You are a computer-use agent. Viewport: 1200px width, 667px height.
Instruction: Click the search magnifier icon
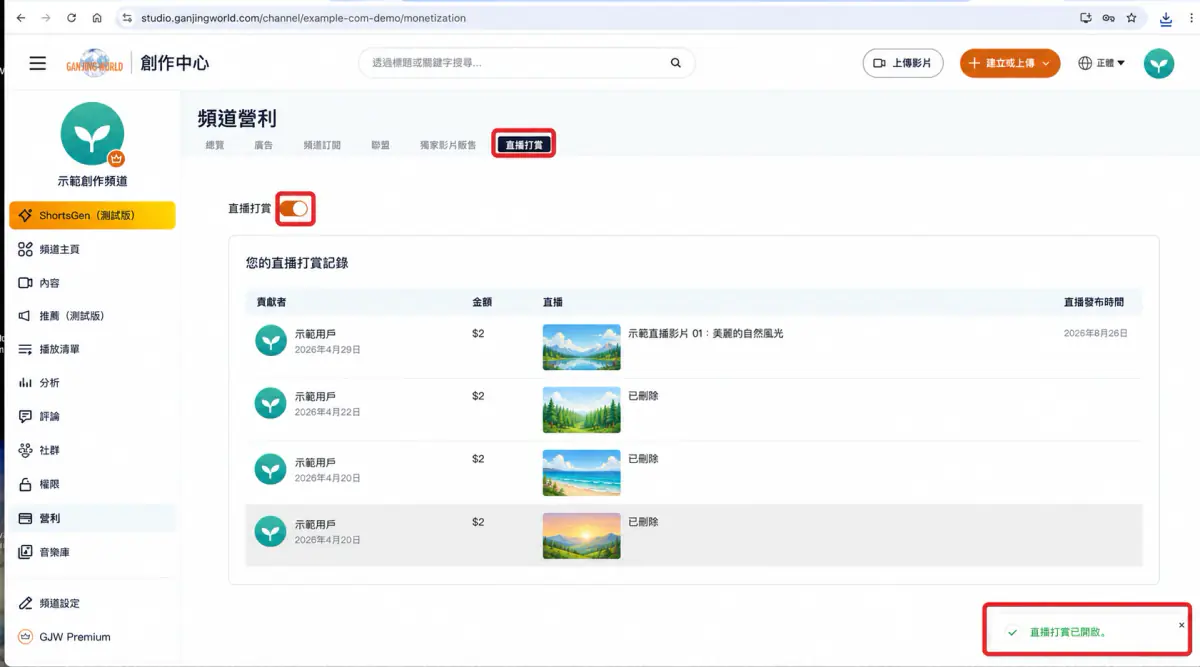[x=676, y=63]
